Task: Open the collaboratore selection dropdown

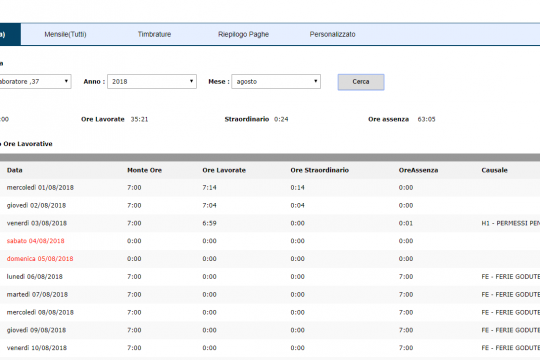Action: (35, 82)
